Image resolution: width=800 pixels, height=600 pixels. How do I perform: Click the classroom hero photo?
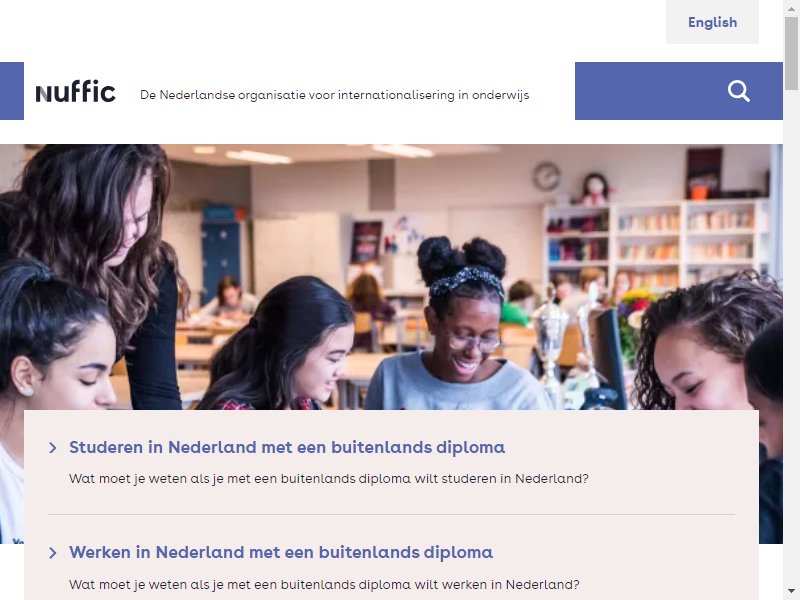click(x=391, y=277)
